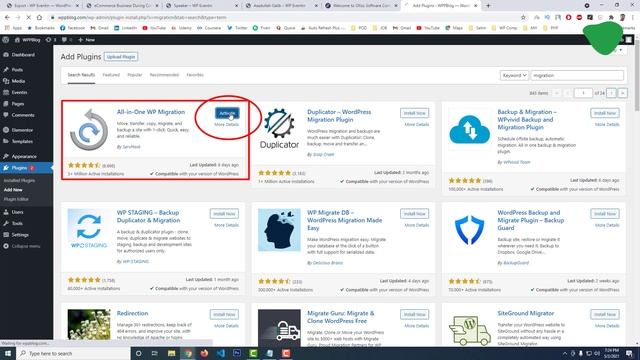Open Installed Plugins submenu item
The image size is (640, 360).
click(x=19, y=180)
